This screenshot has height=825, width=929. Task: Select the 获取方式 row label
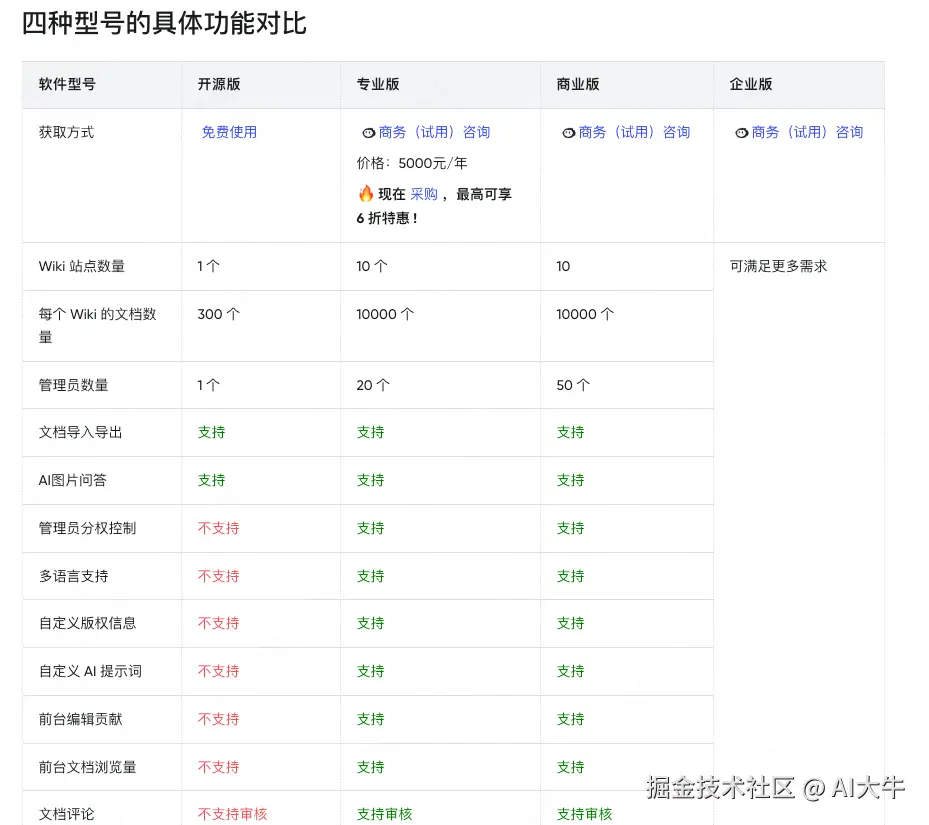click(x=66, y=132)
